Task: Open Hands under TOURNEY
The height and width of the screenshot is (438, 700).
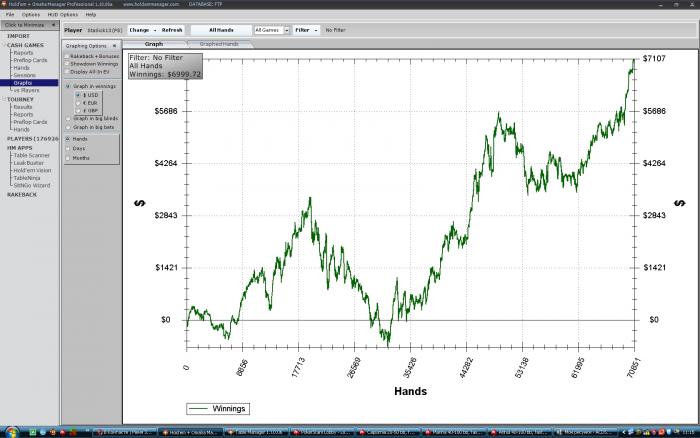Action: coord(21,130)
